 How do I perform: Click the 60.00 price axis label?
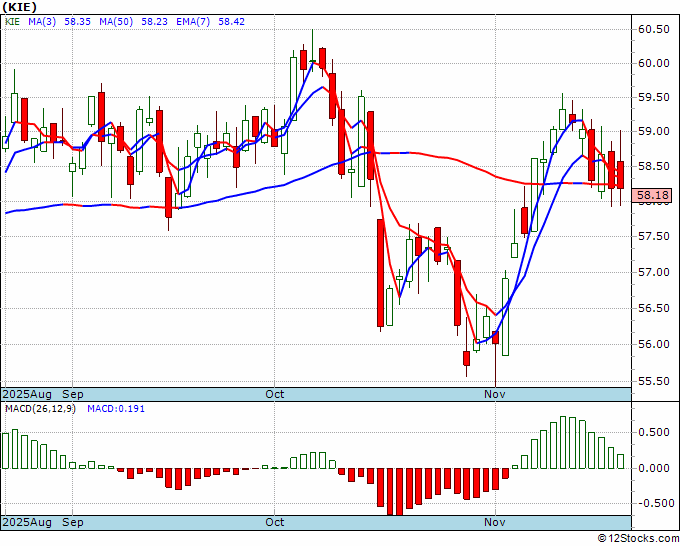(654, 63)
